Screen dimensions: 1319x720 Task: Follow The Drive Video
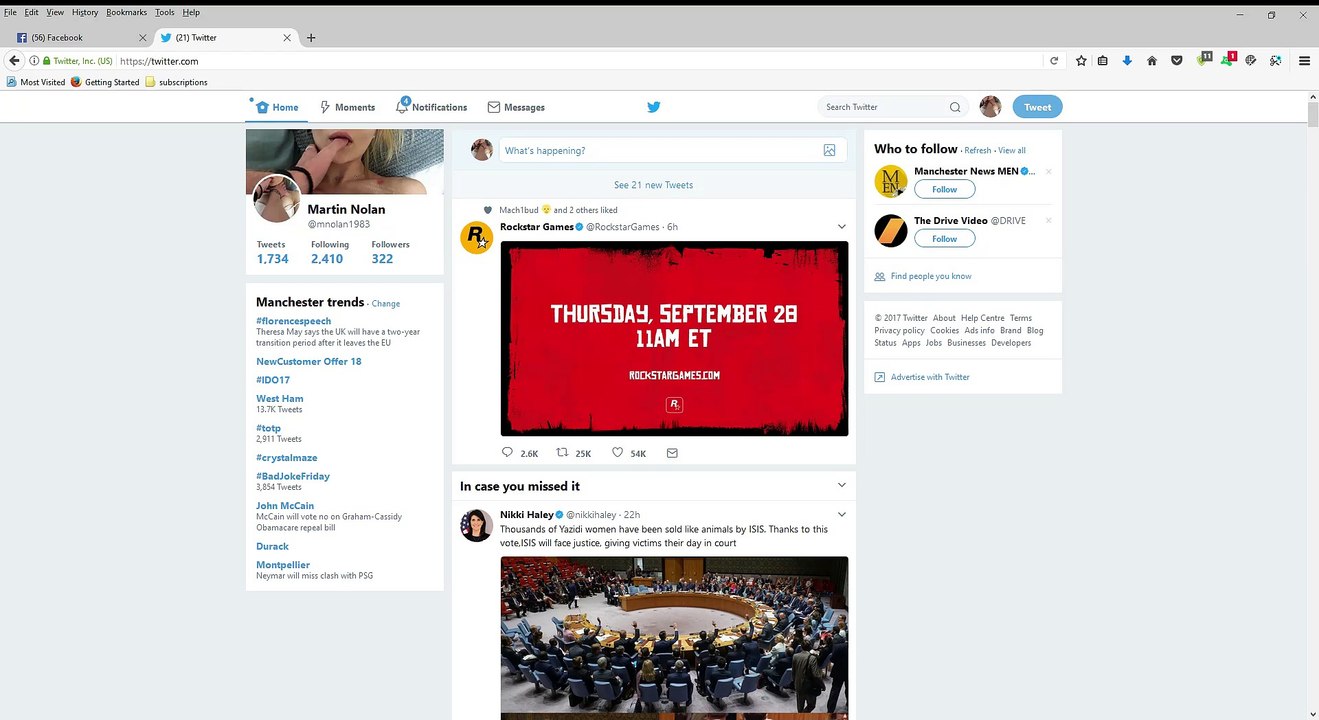click(944, 239)
